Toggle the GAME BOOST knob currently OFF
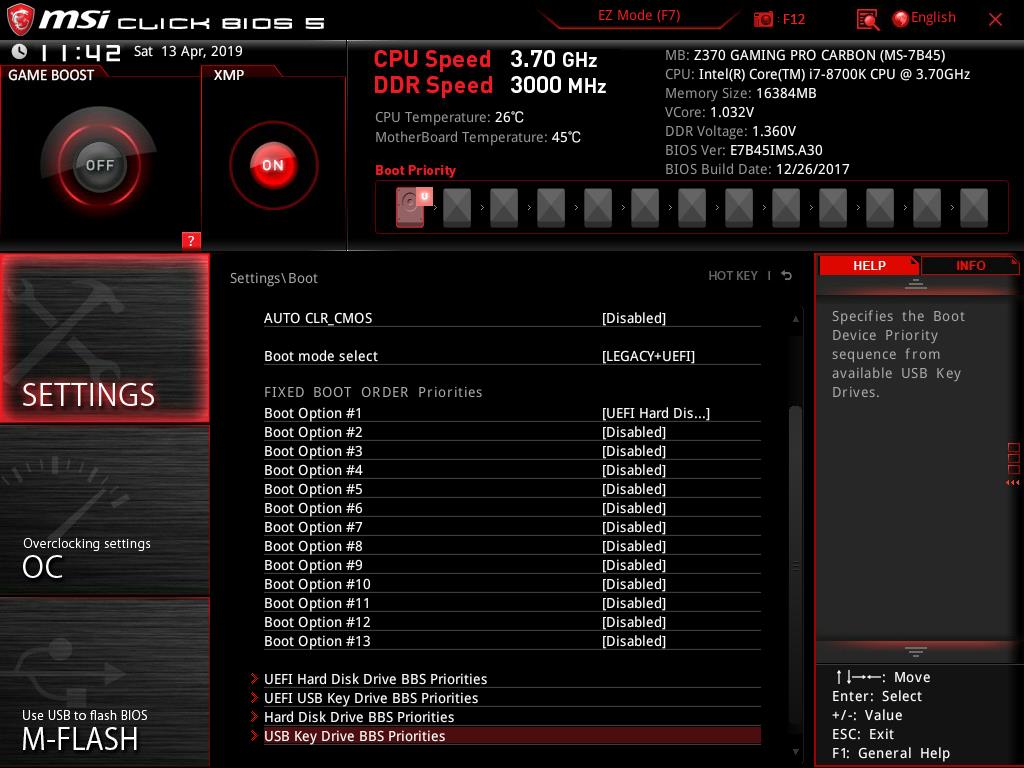The width and height of the screenshot is (1024, 768). tap(99, 165)
